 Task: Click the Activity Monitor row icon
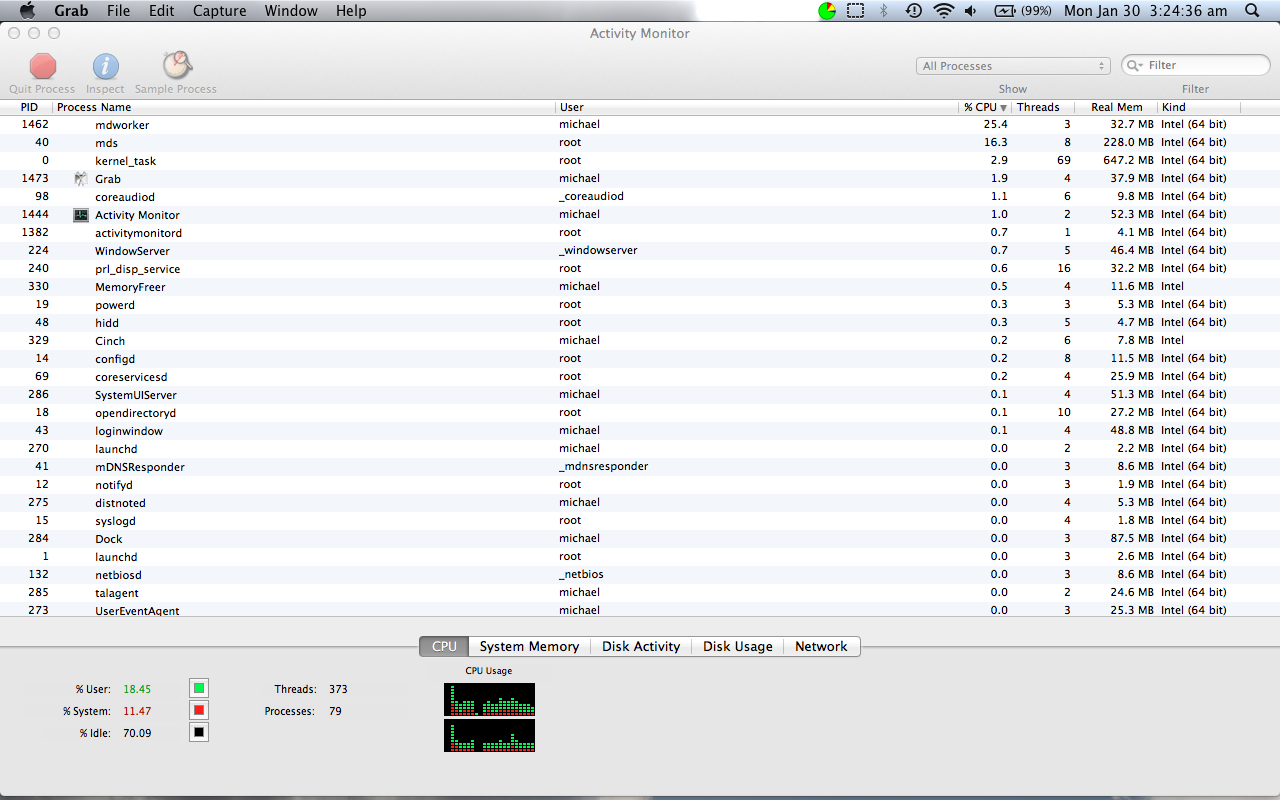point(81,215)
